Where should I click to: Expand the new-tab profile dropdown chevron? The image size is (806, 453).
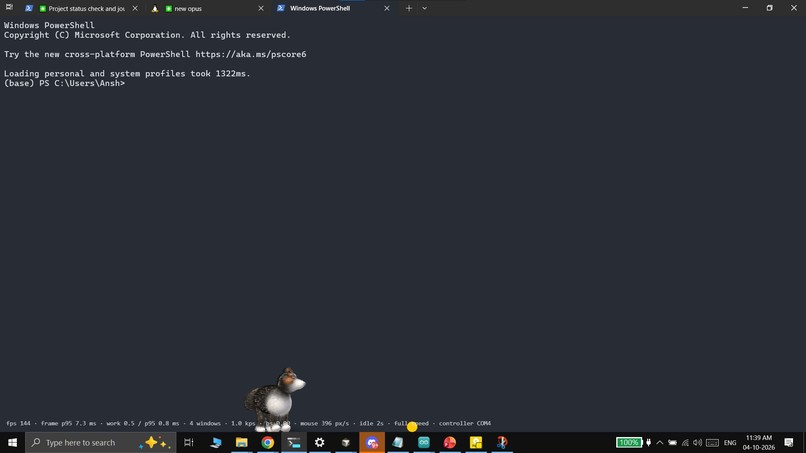pyautogui.click(x=425, y=8)
